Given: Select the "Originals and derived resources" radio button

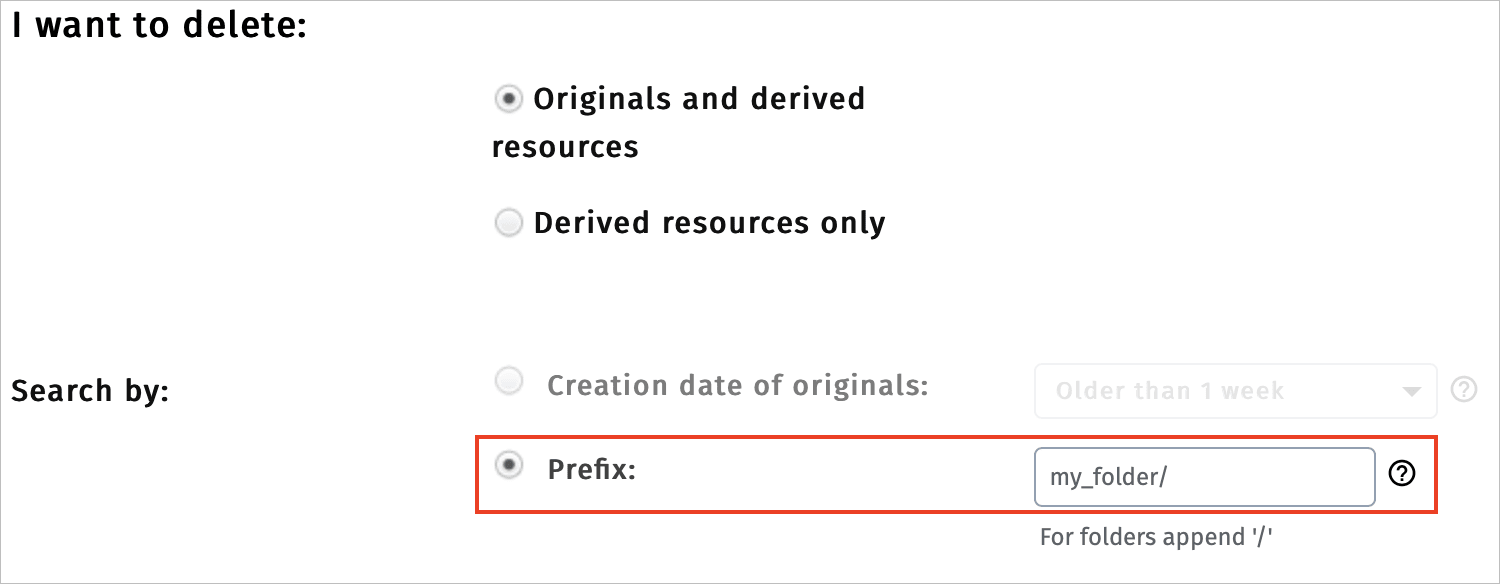Looking at the screenshot, I should (509, 99).
